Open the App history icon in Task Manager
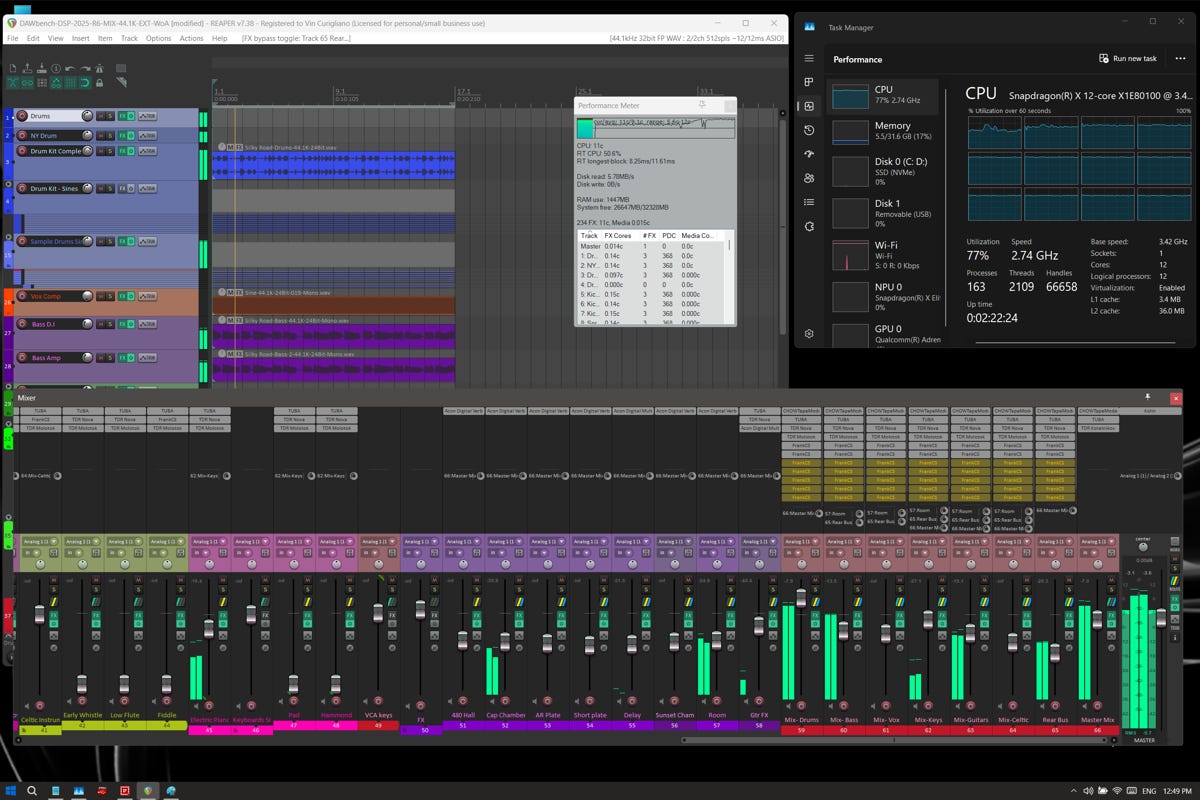Image resolution: width=1200 pixels, height=800 pixels. click(x=809, y=130)
